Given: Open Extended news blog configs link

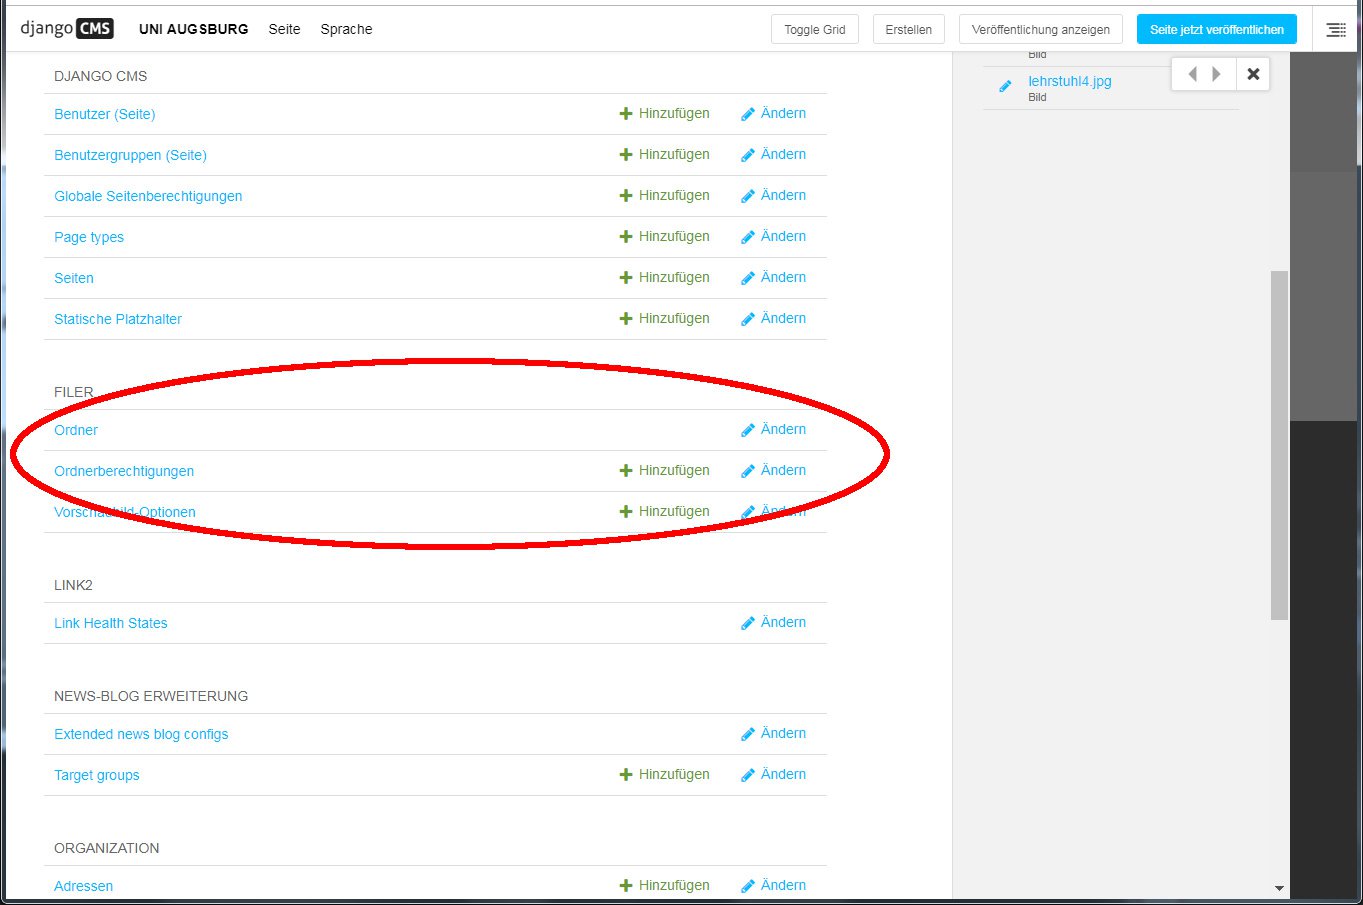Looking at the screenshot, I should coord(141,734).
